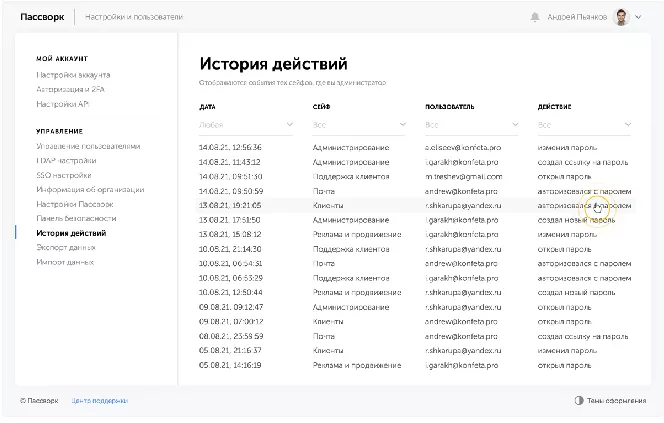Screen dimensions: 664x423
Task: Click the Центр поддержки footer link
Action: click(x=99, y=400)
